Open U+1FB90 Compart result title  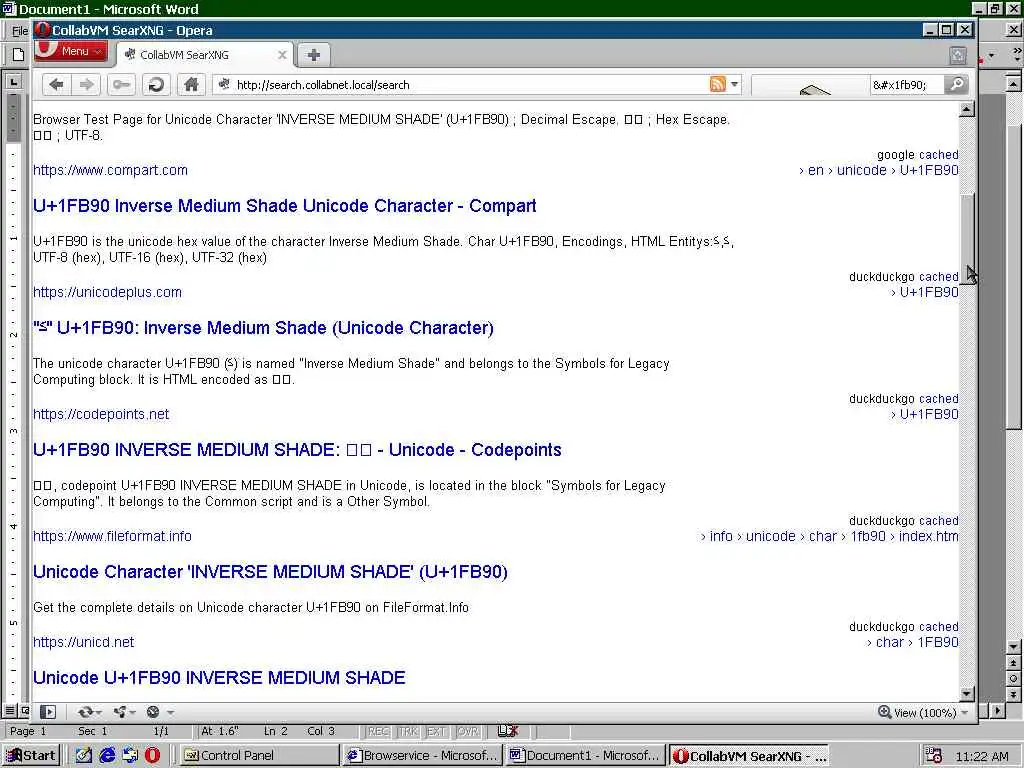[x=285, y=206]
